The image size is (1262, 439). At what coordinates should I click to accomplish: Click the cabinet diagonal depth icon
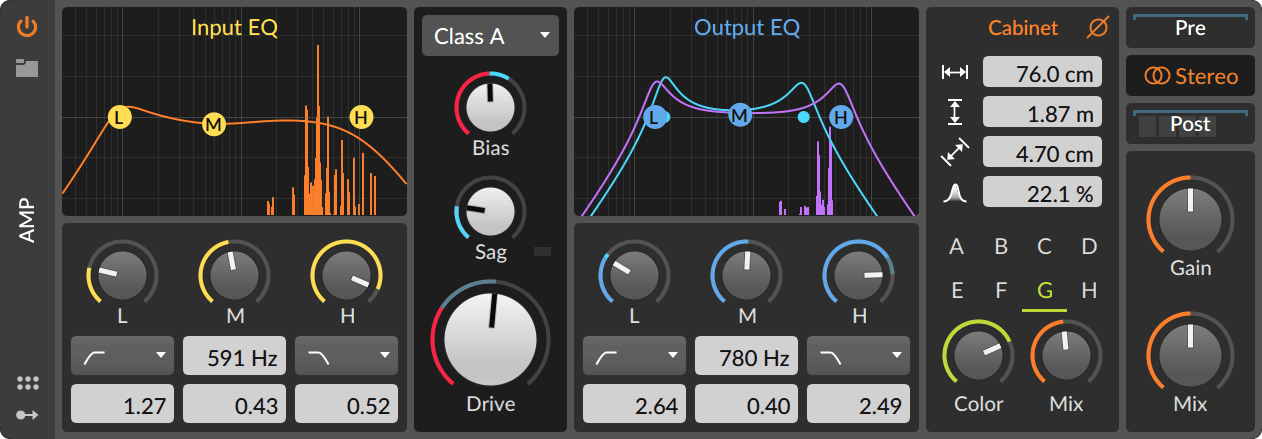pos(955,152)
